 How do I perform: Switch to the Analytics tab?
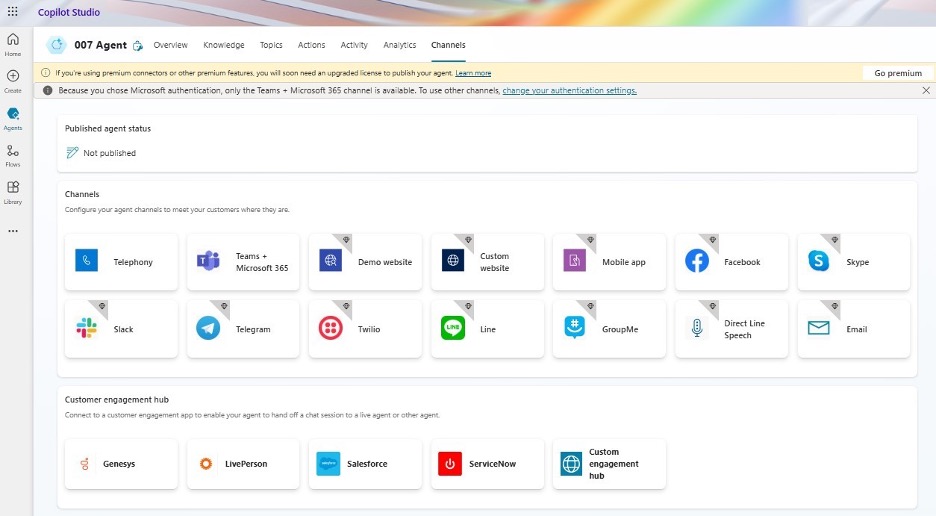click(x=399, y=45)
